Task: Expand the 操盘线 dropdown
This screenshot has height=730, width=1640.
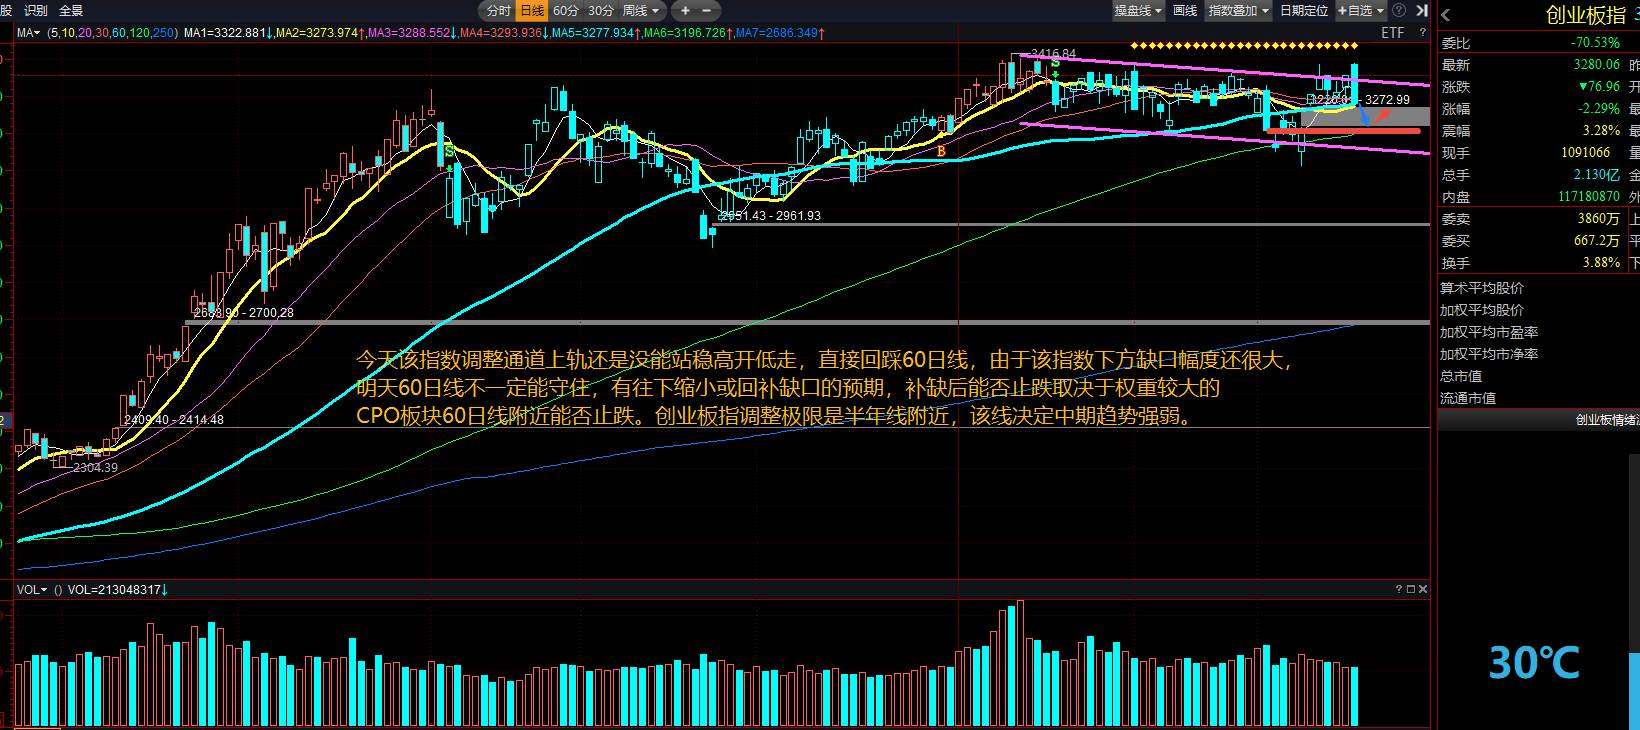Action: (1138, 11)
